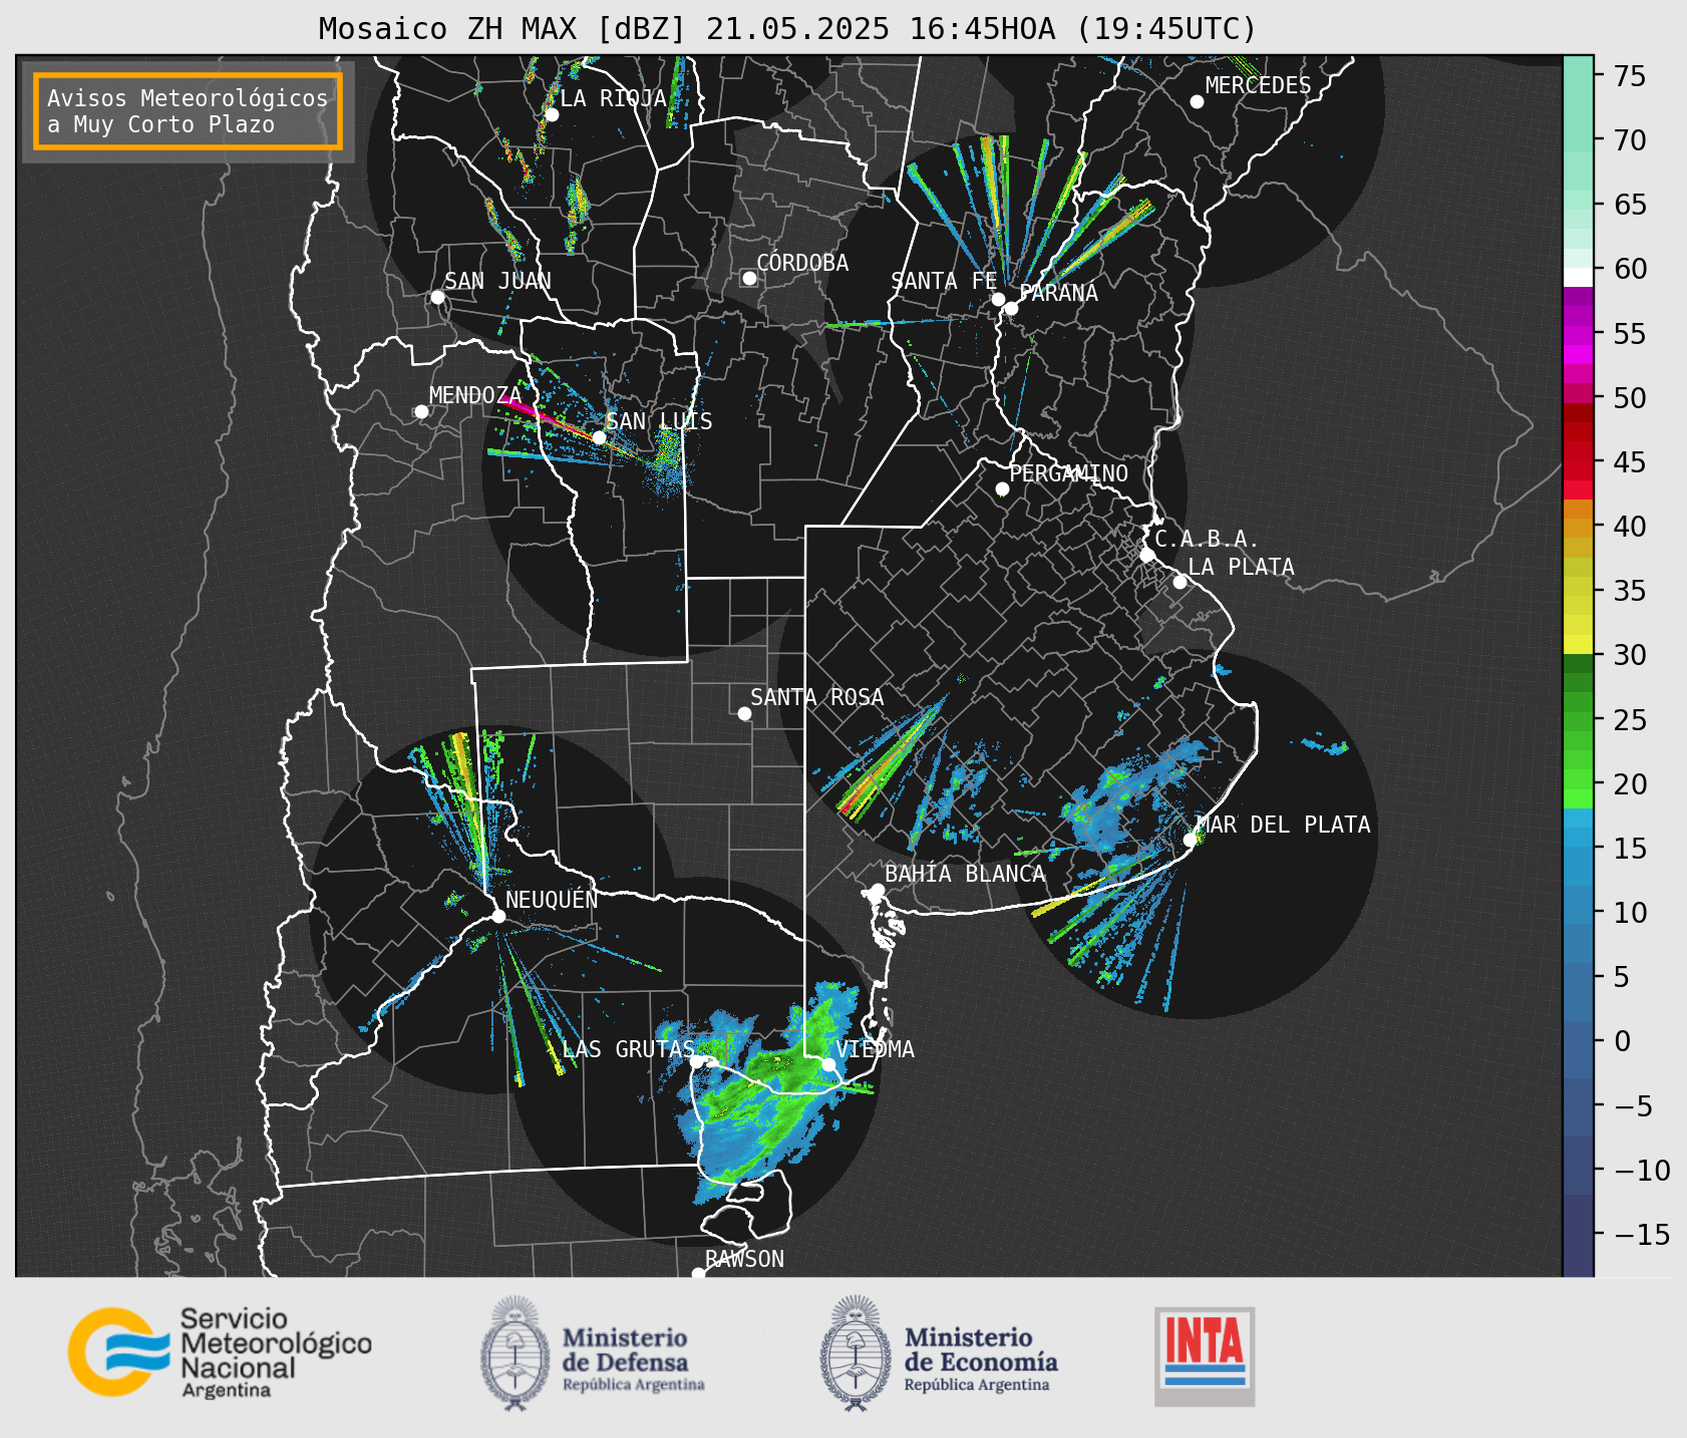Click the MERCEDES label text
This screenshot has width=1687, height=1438.
1258,86
